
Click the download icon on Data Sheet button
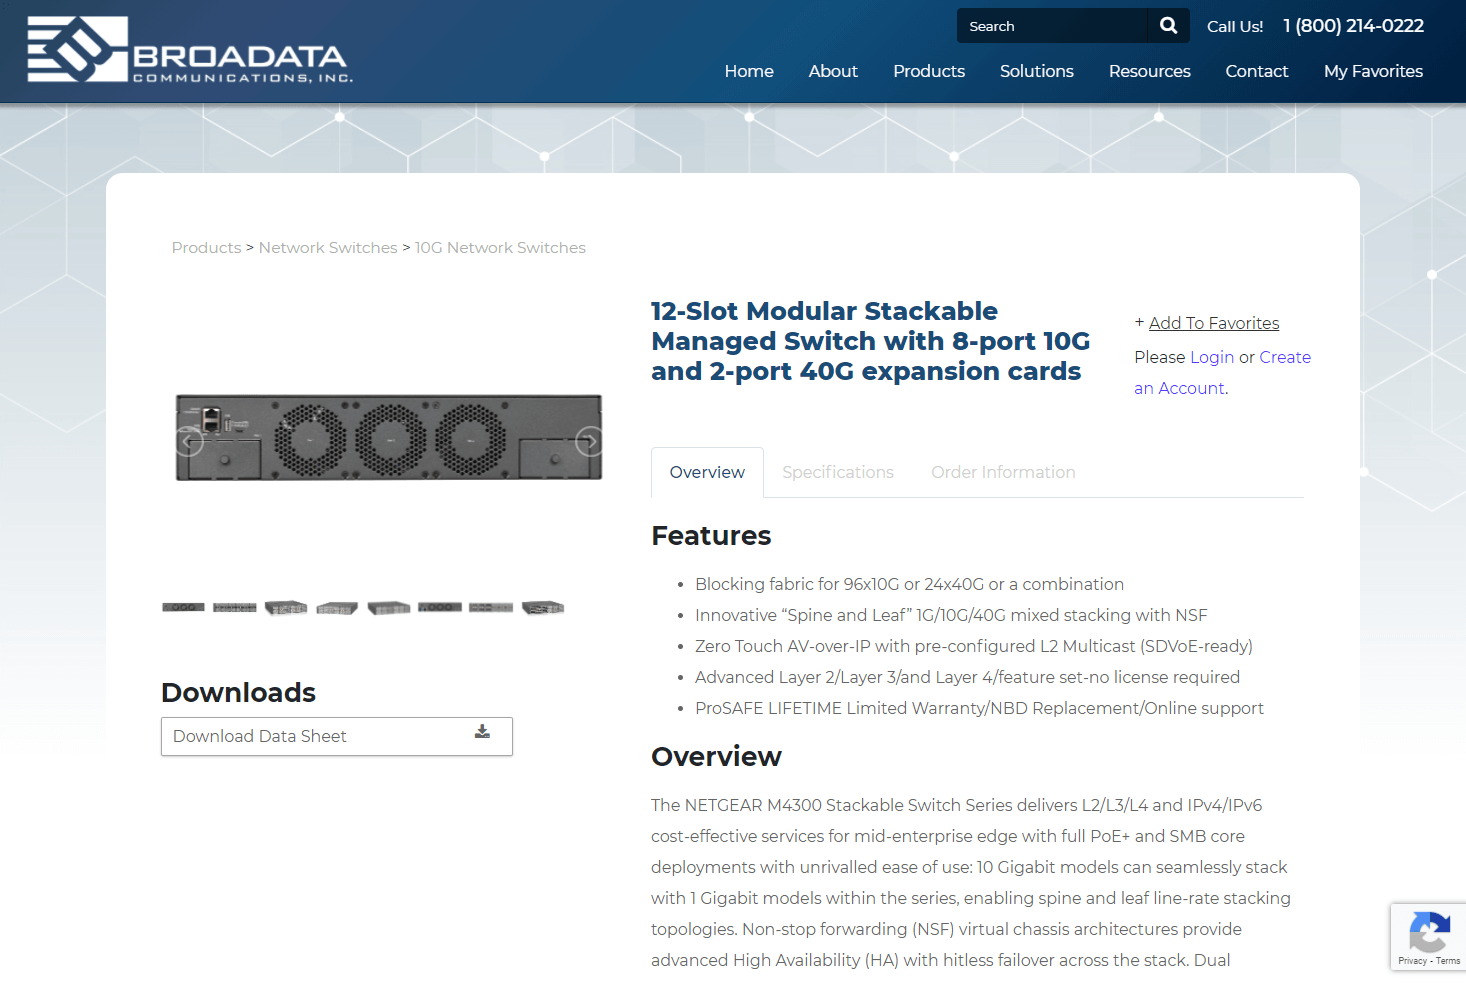tap(481, 732)
